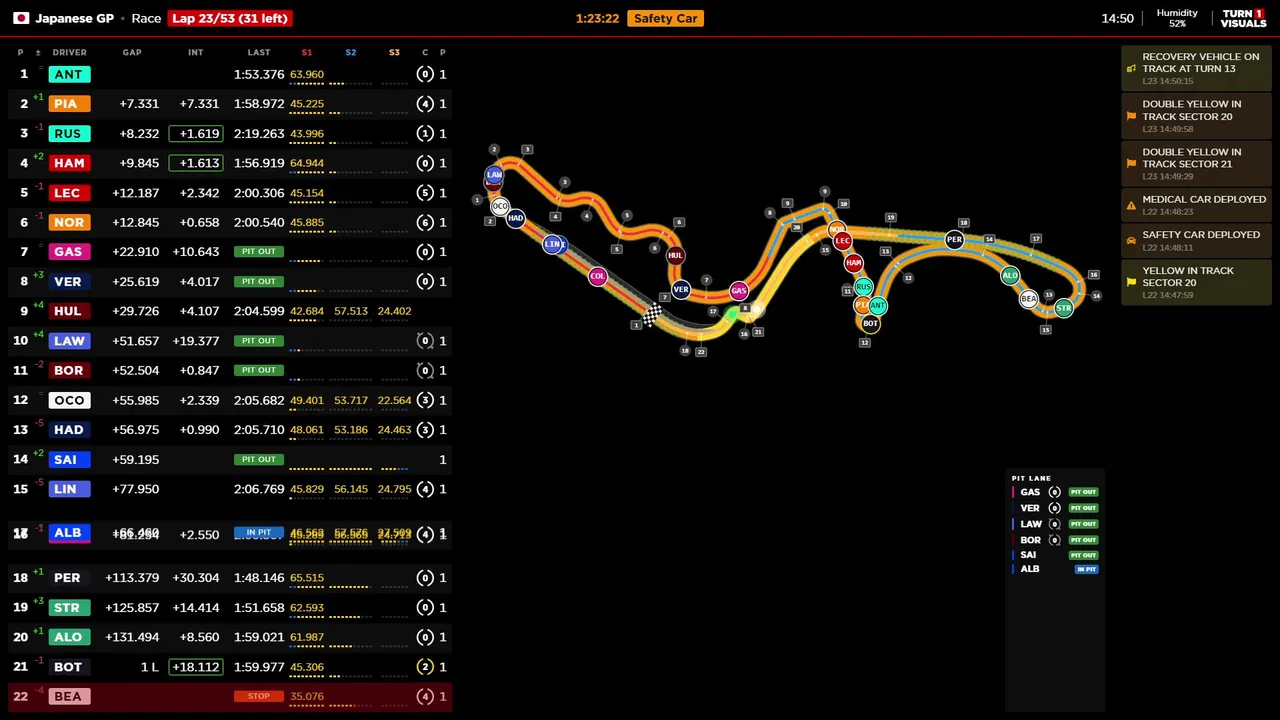Select the HUL car marker on the track map
This screenshot has width=1280, height=720.
click(x=675, y=256)
